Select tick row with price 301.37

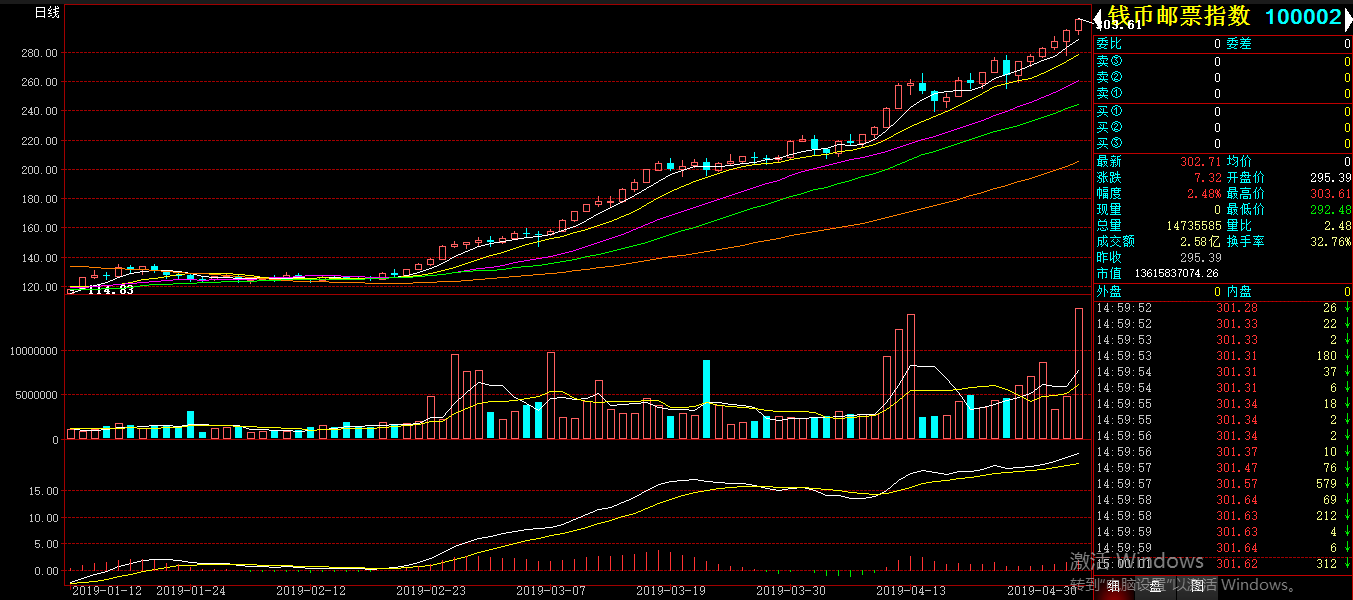click(1223, 452)
